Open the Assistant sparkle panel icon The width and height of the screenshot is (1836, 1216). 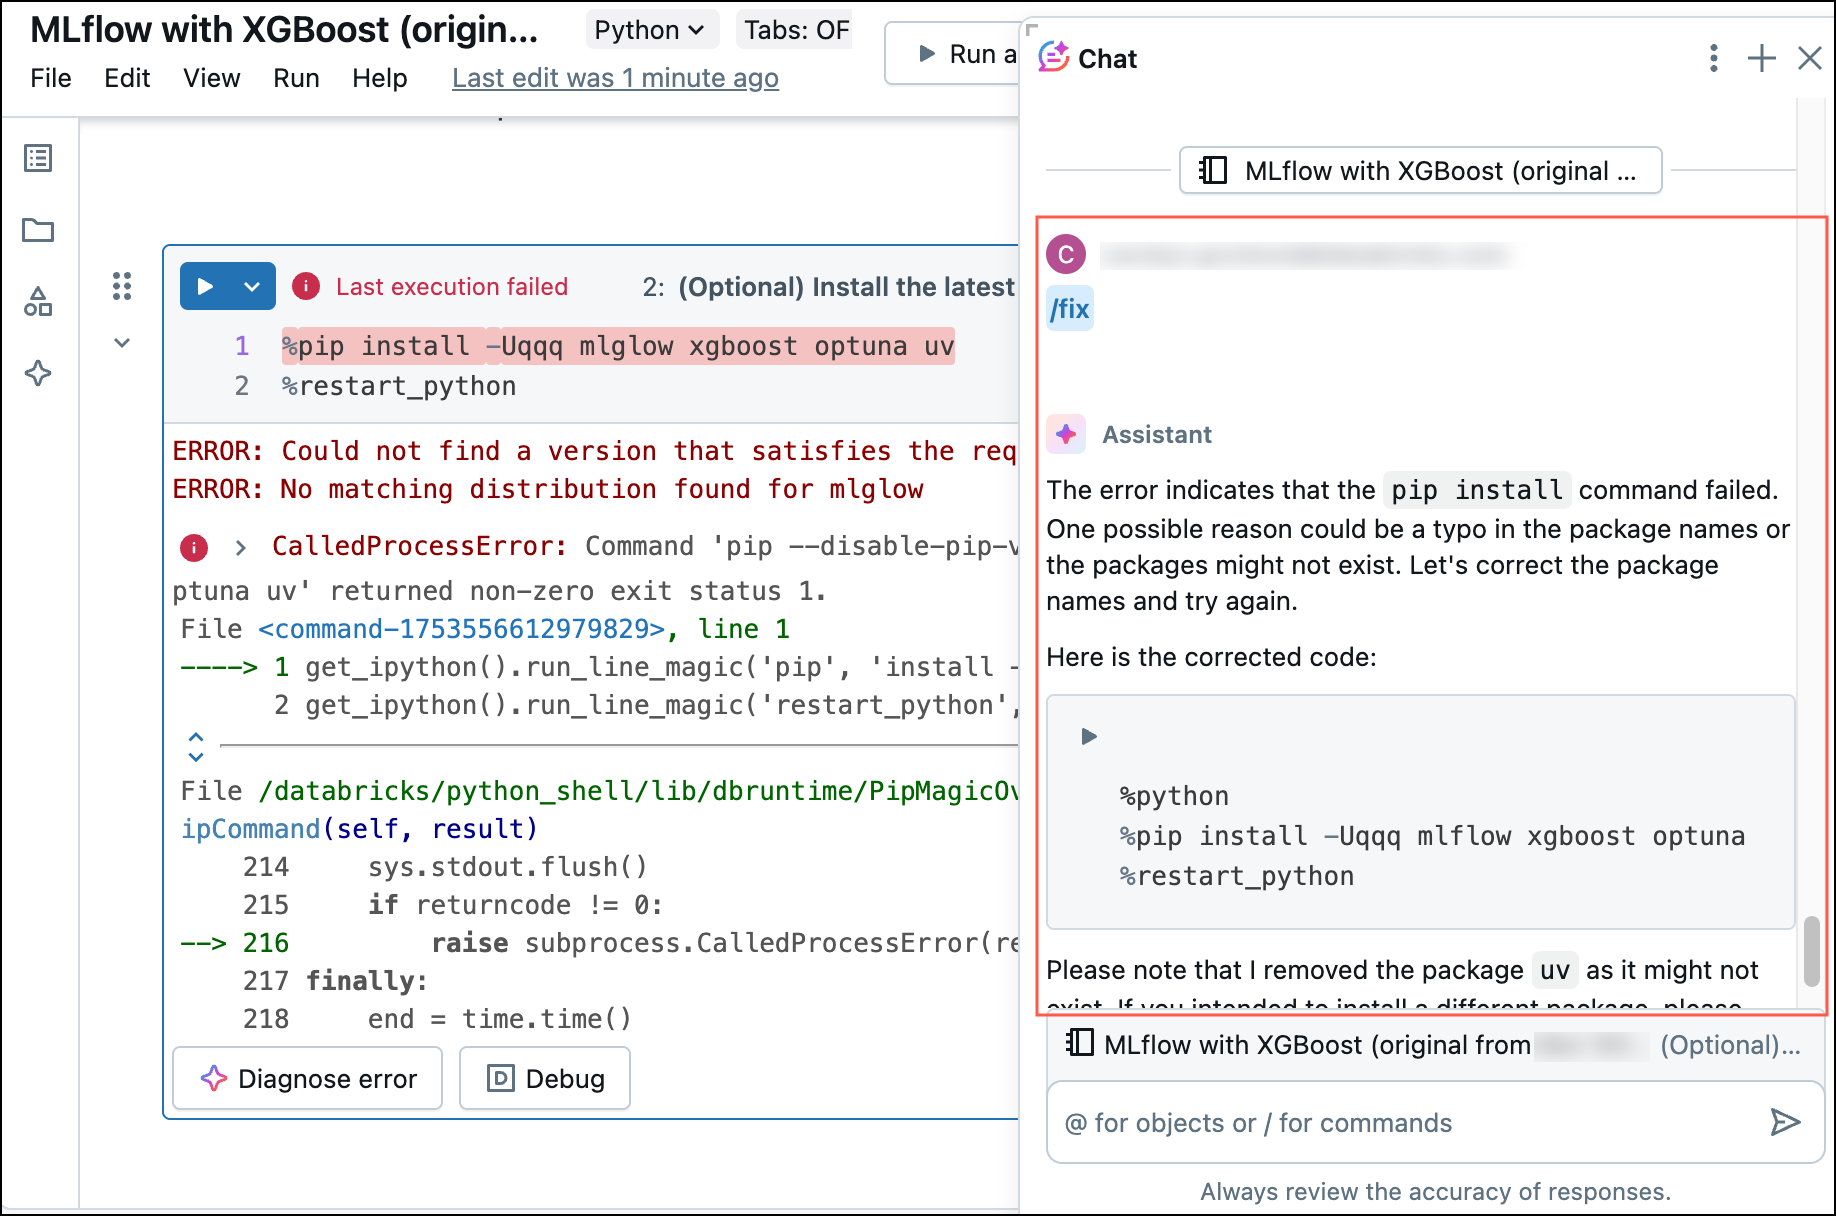[x=37, y=373]
